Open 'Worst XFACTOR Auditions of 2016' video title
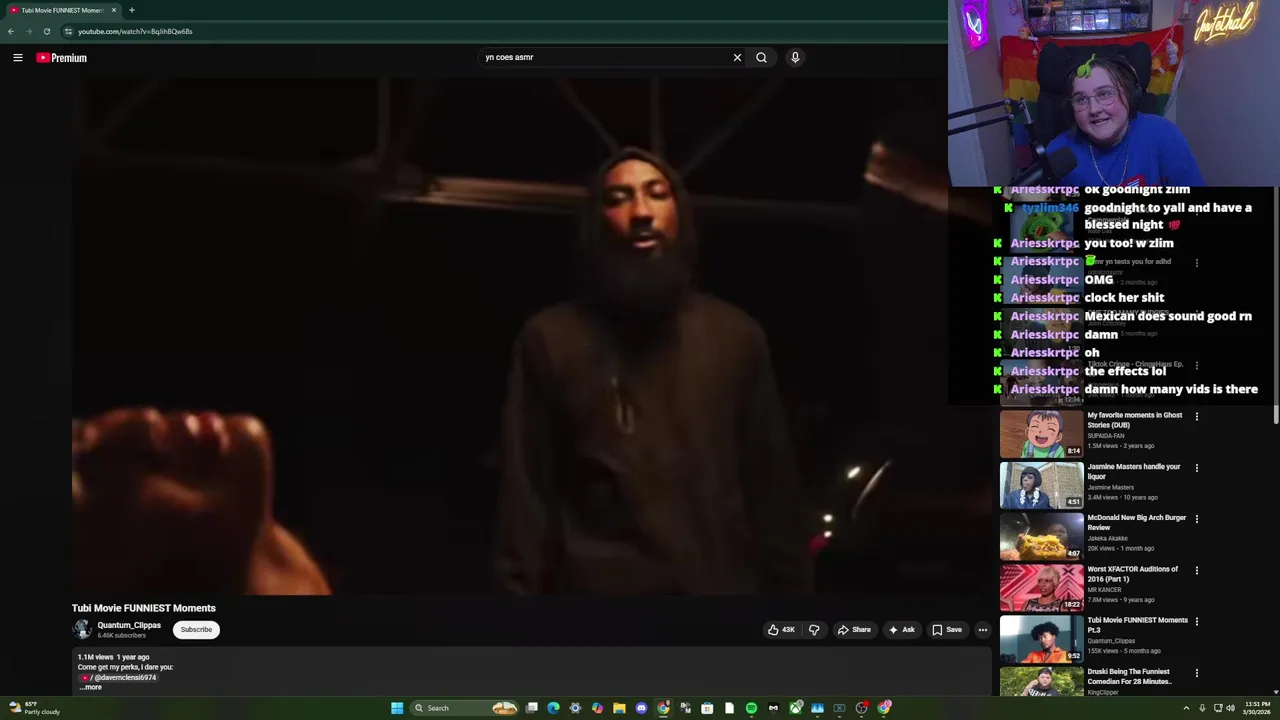1280x720 pixels. [1133, 574]
